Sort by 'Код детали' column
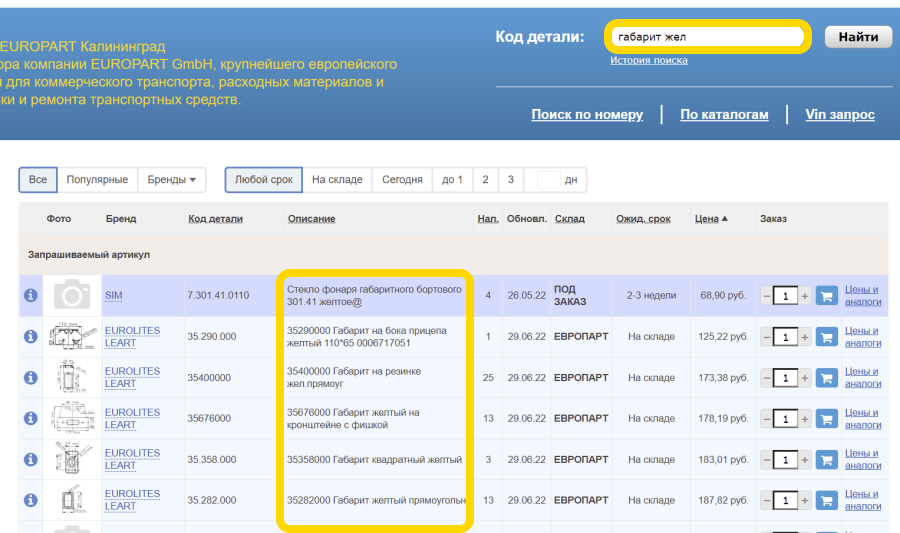The image size is (900, 533). pos(215,219)
